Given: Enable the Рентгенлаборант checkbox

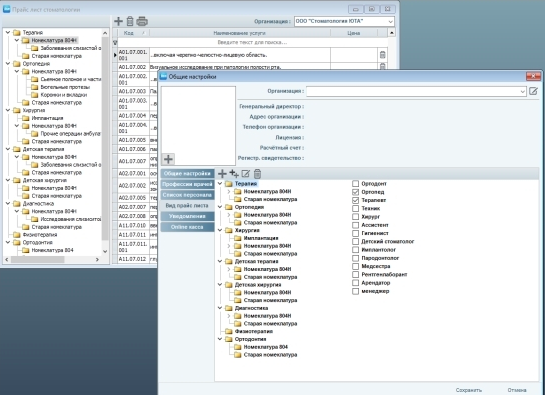Looking at the screenshot, I should (x=355, y=274).
